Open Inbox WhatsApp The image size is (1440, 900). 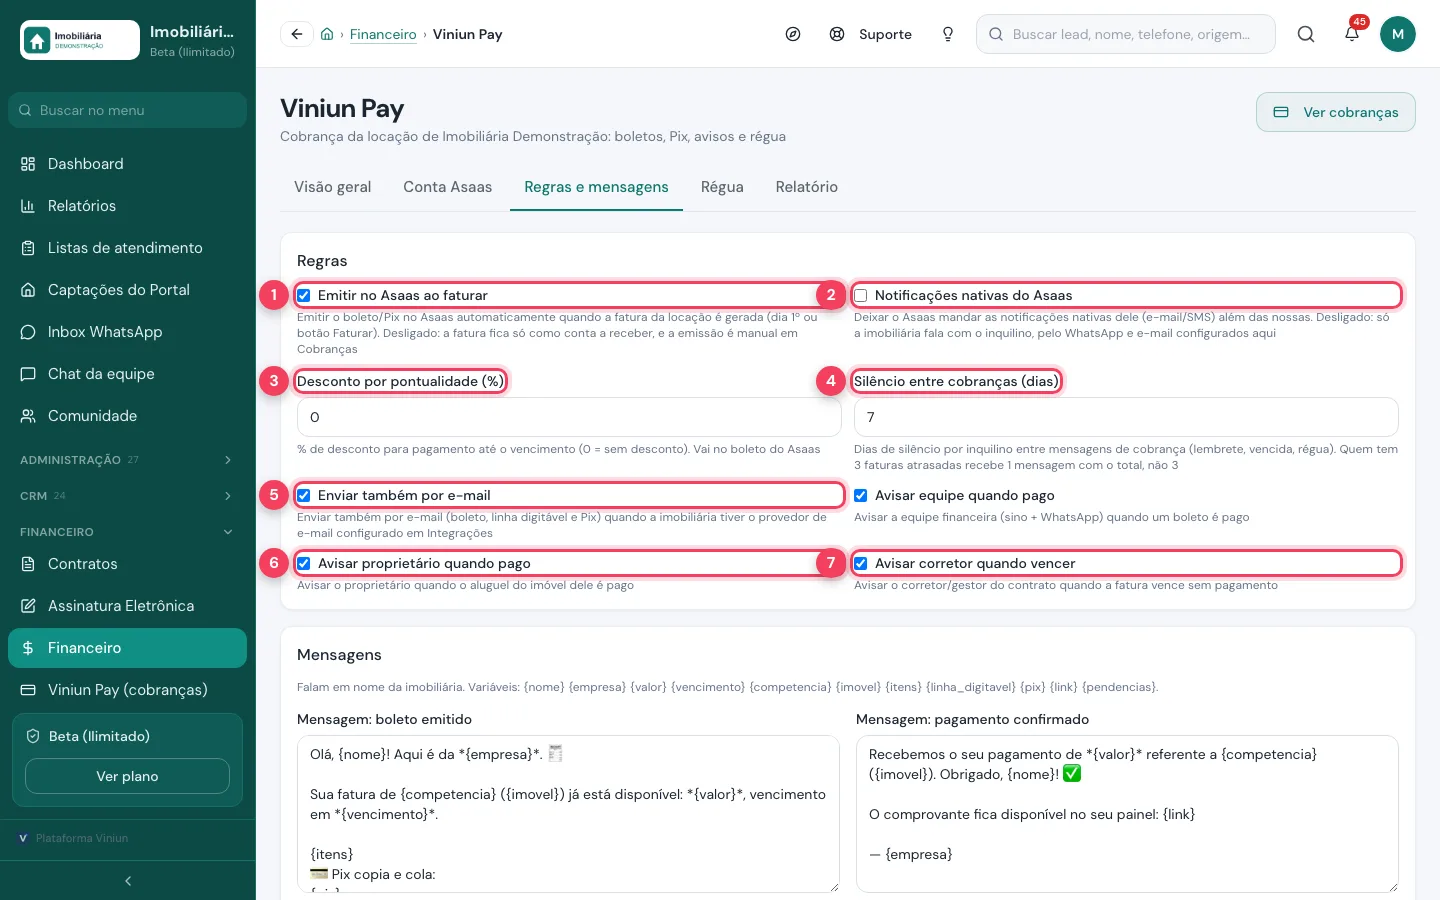(x=127, y=332)
